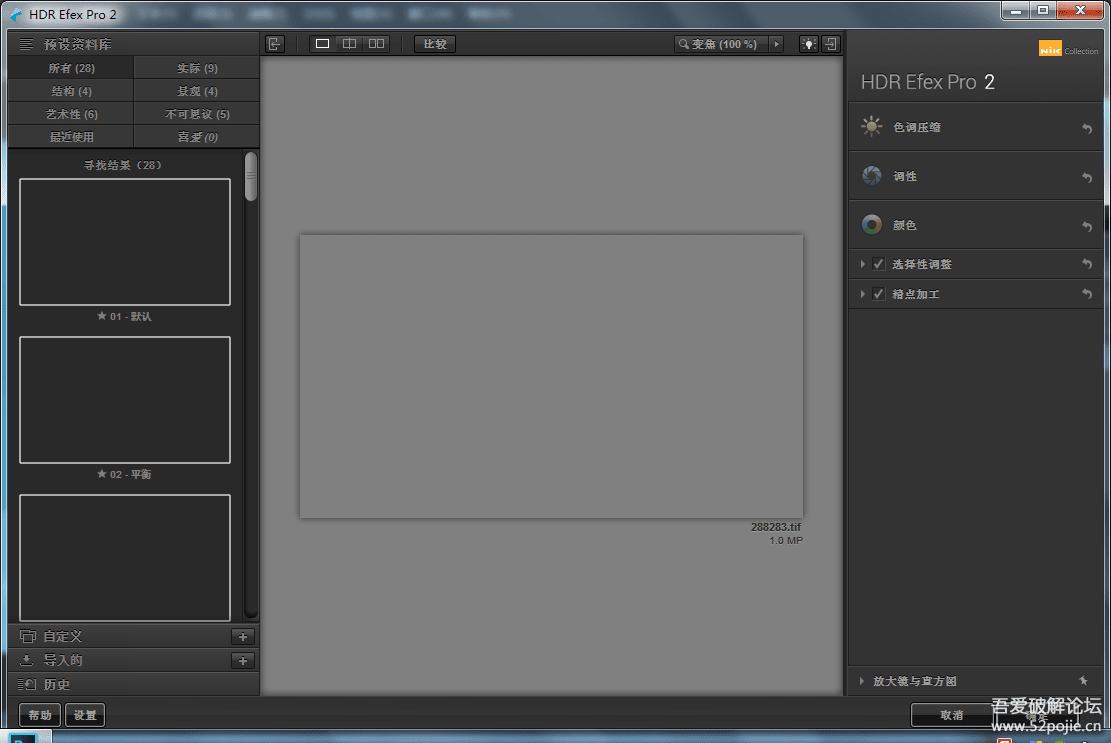Reset the 调性 section
The width and height of the screenshot is (1111, 743).
(1087, 177)
